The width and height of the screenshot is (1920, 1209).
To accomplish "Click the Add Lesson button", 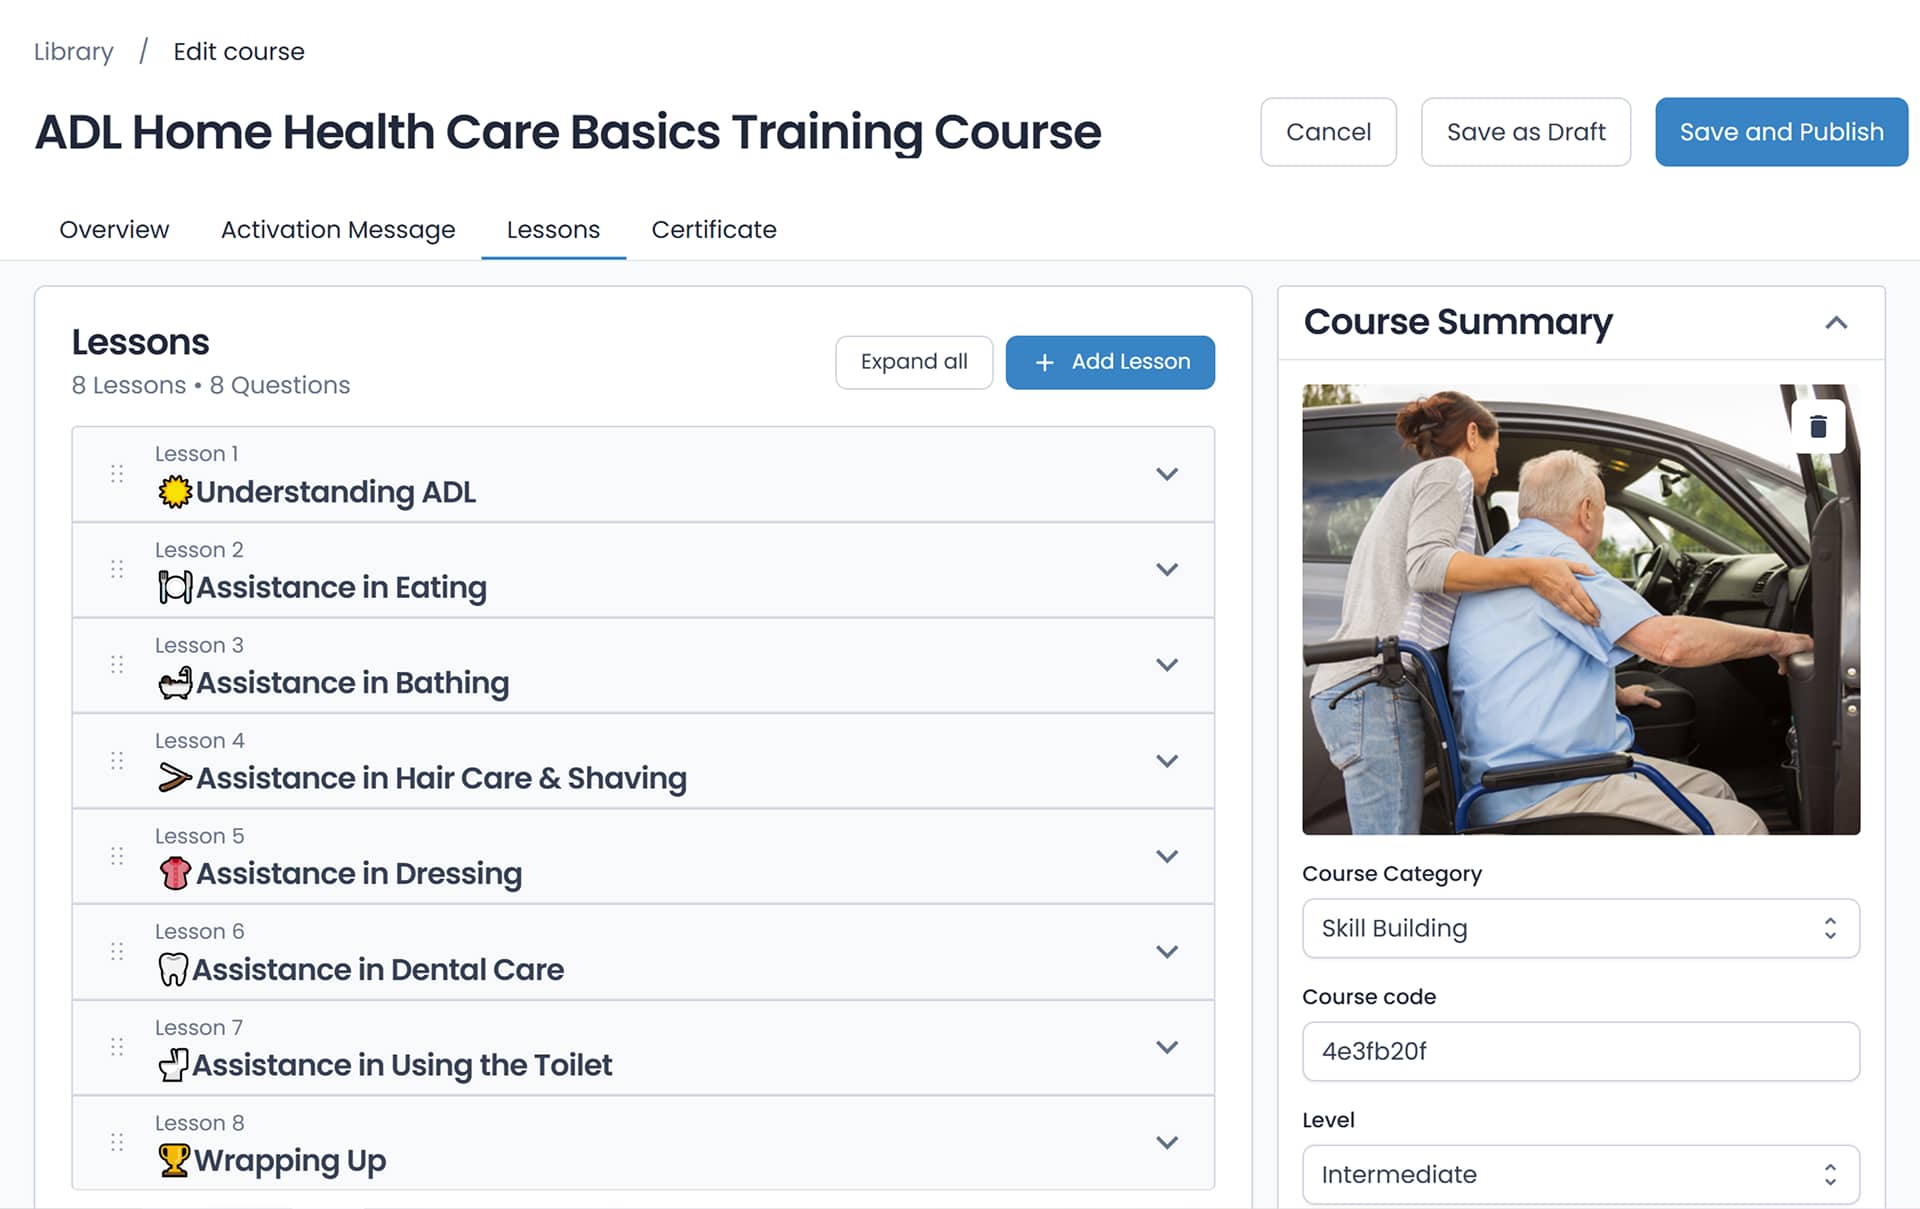I will (1110, 362).
